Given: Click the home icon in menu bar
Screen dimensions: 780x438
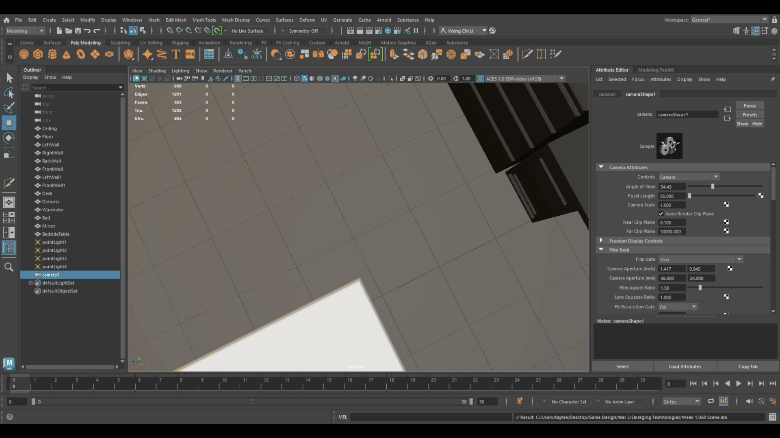Looking at the screenshot, I should tap(7, 19).
